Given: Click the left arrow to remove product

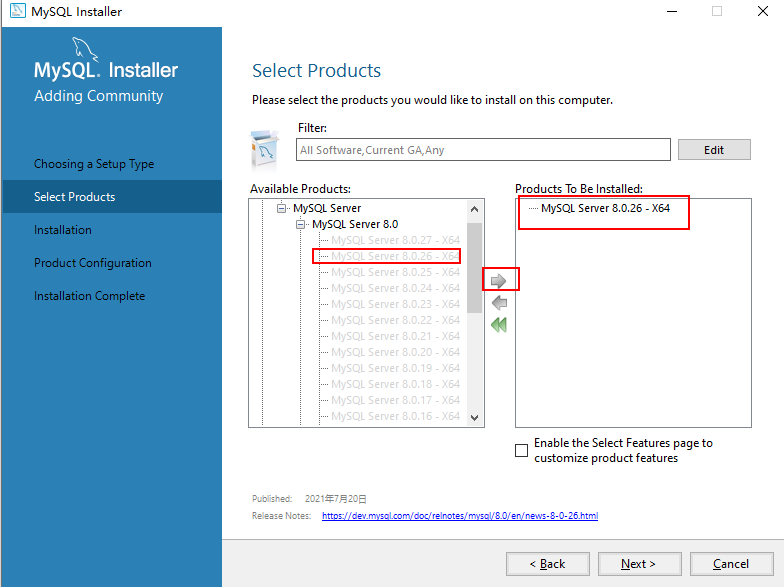Looking at the screenshot, I should coord(498,302).
